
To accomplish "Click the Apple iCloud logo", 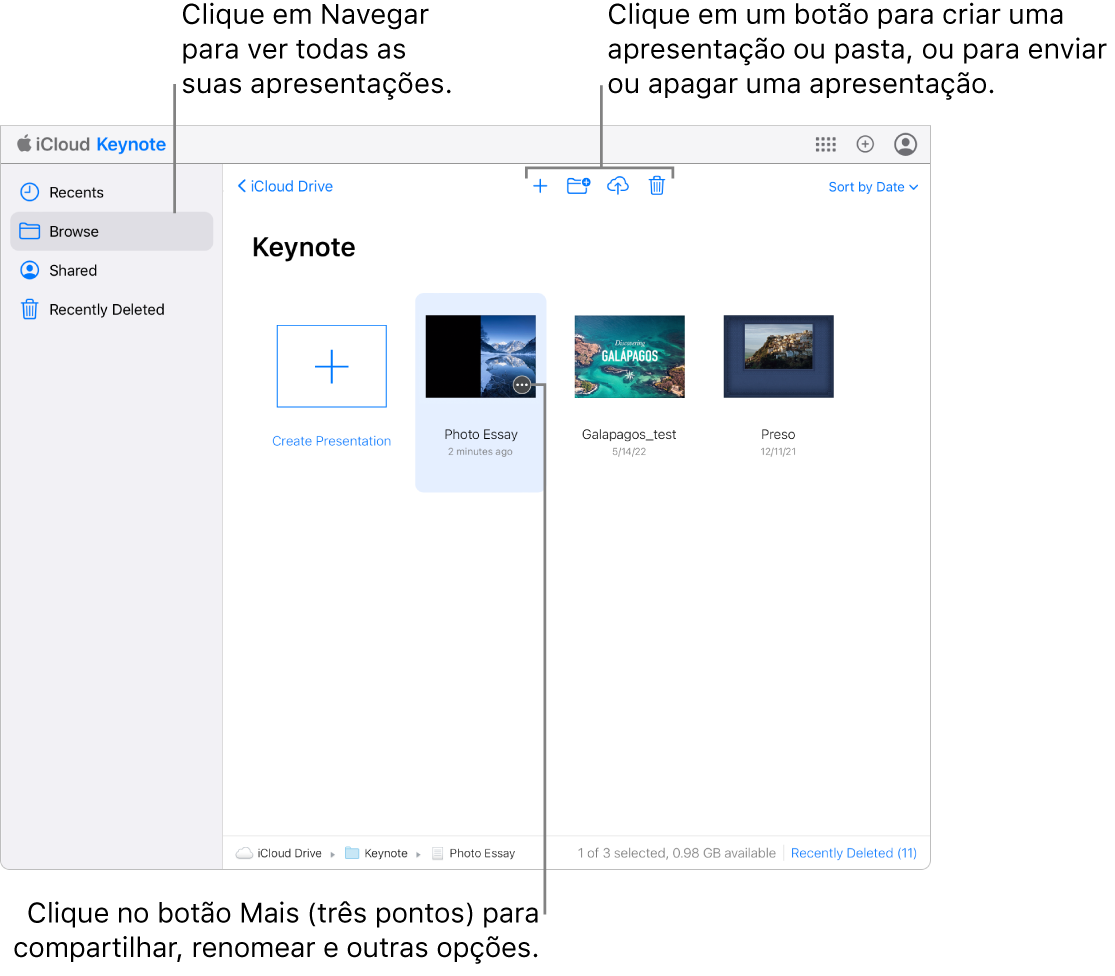I will 53,144.
